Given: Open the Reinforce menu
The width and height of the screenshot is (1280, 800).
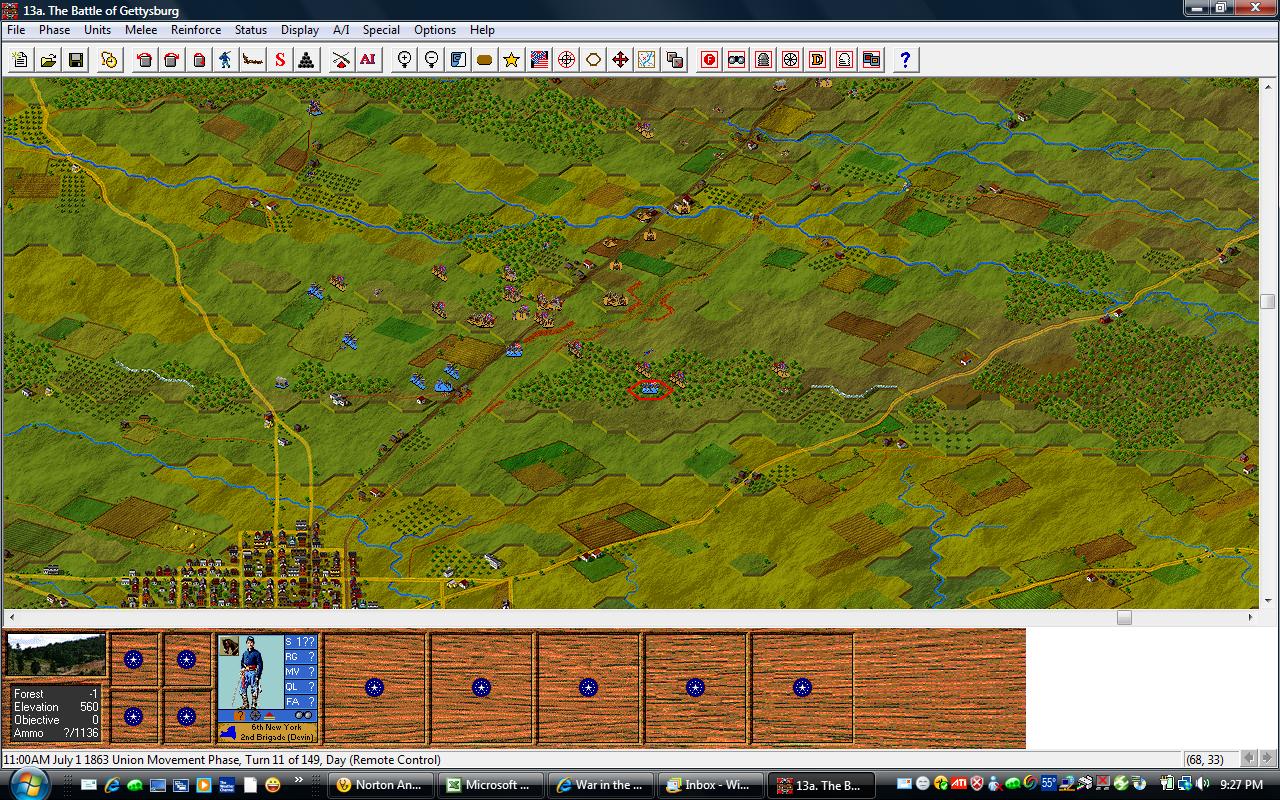Looking at the screenshot, I should pyautogui.click(x=196, y=30).
